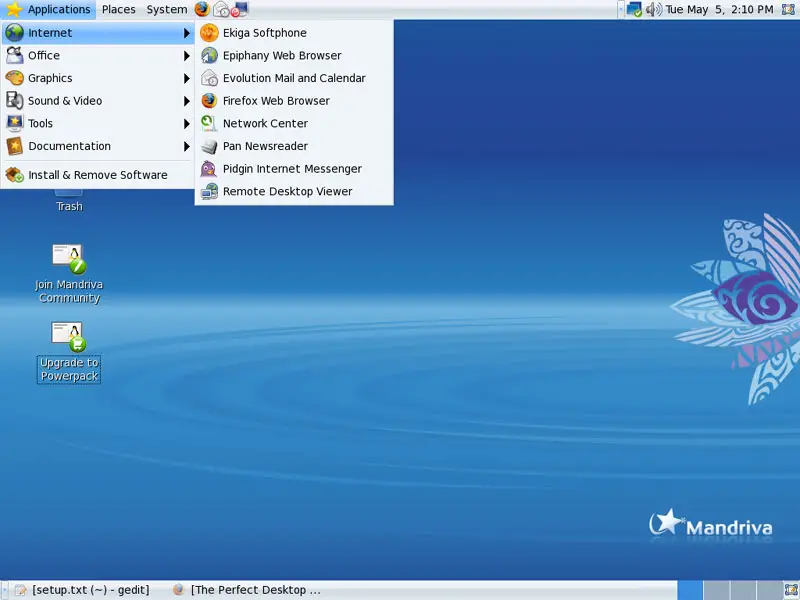The image size is (800, 600).
Task: Select the Join Mandriva Community desktop icon
Action: (x=69, y=274)
